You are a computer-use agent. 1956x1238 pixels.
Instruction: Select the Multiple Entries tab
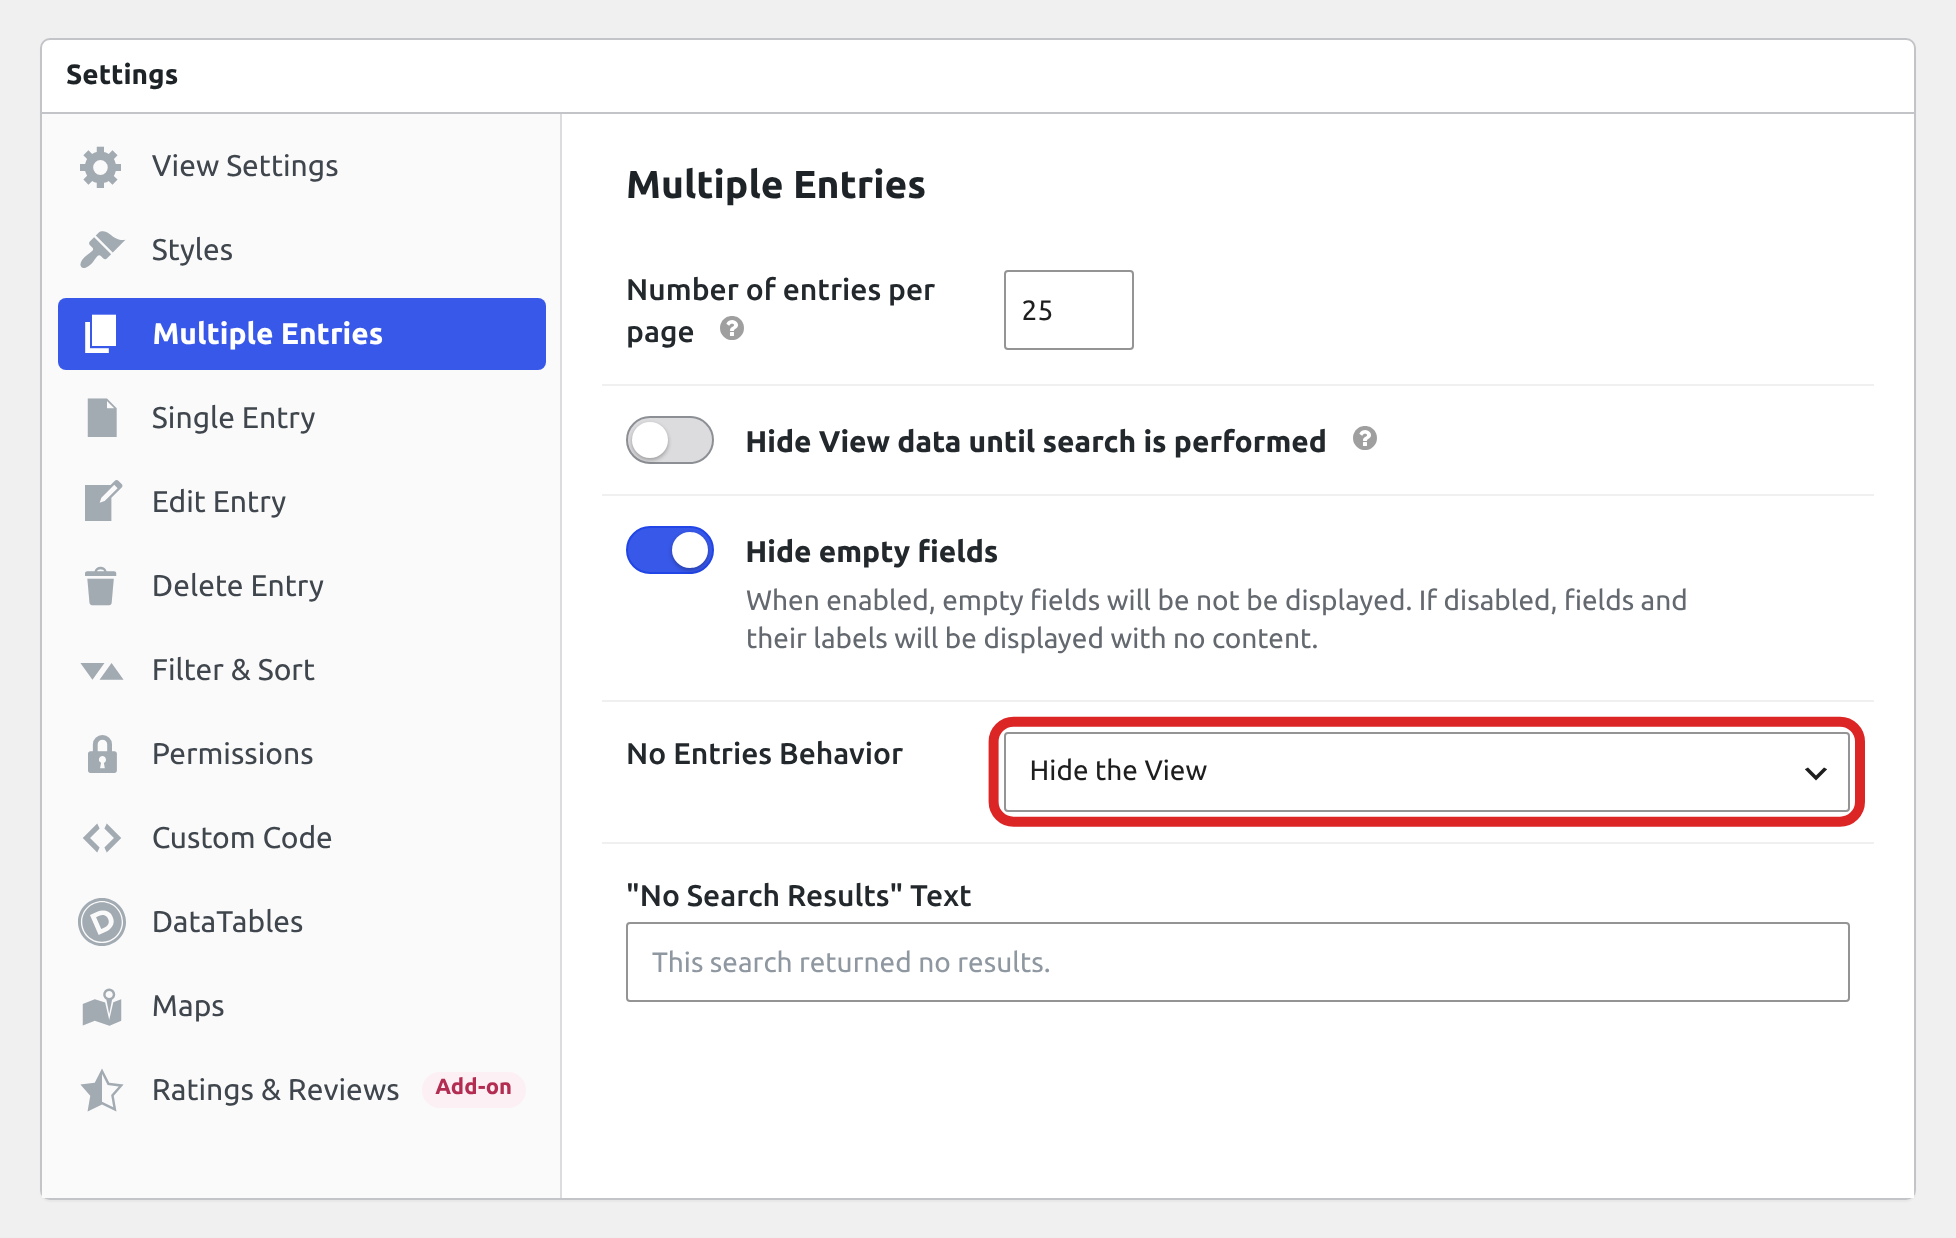tap(302, 334)
